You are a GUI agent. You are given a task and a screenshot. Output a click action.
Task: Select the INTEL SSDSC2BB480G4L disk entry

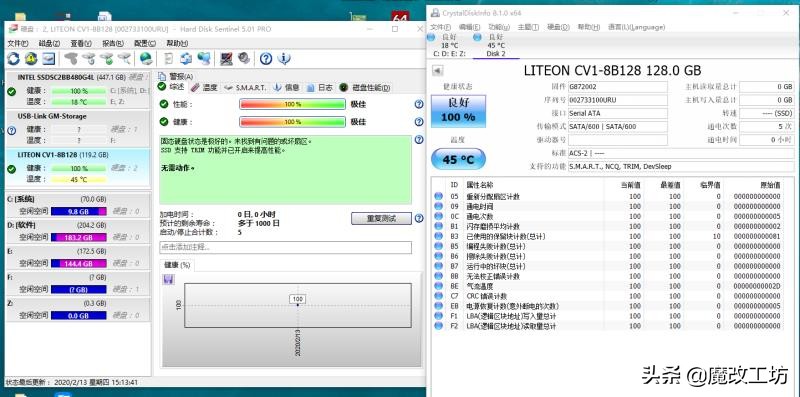(x=78, y=90)
